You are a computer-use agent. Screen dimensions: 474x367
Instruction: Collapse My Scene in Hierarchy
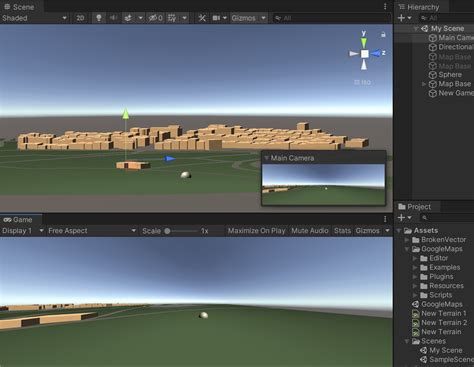(x=416, y=29)
